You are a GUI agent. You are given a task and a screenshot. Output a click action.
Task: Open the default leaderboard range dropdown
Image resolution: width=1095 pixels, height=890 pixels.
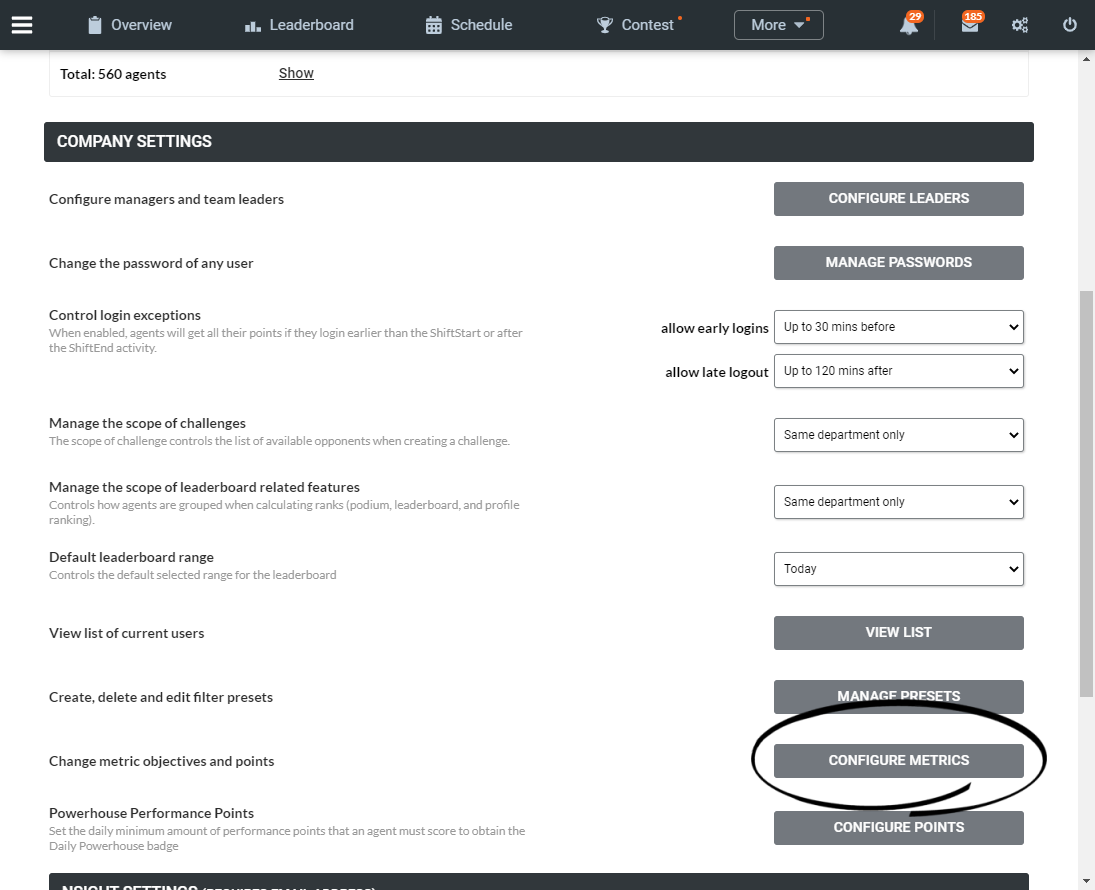[x=899, y=569]
